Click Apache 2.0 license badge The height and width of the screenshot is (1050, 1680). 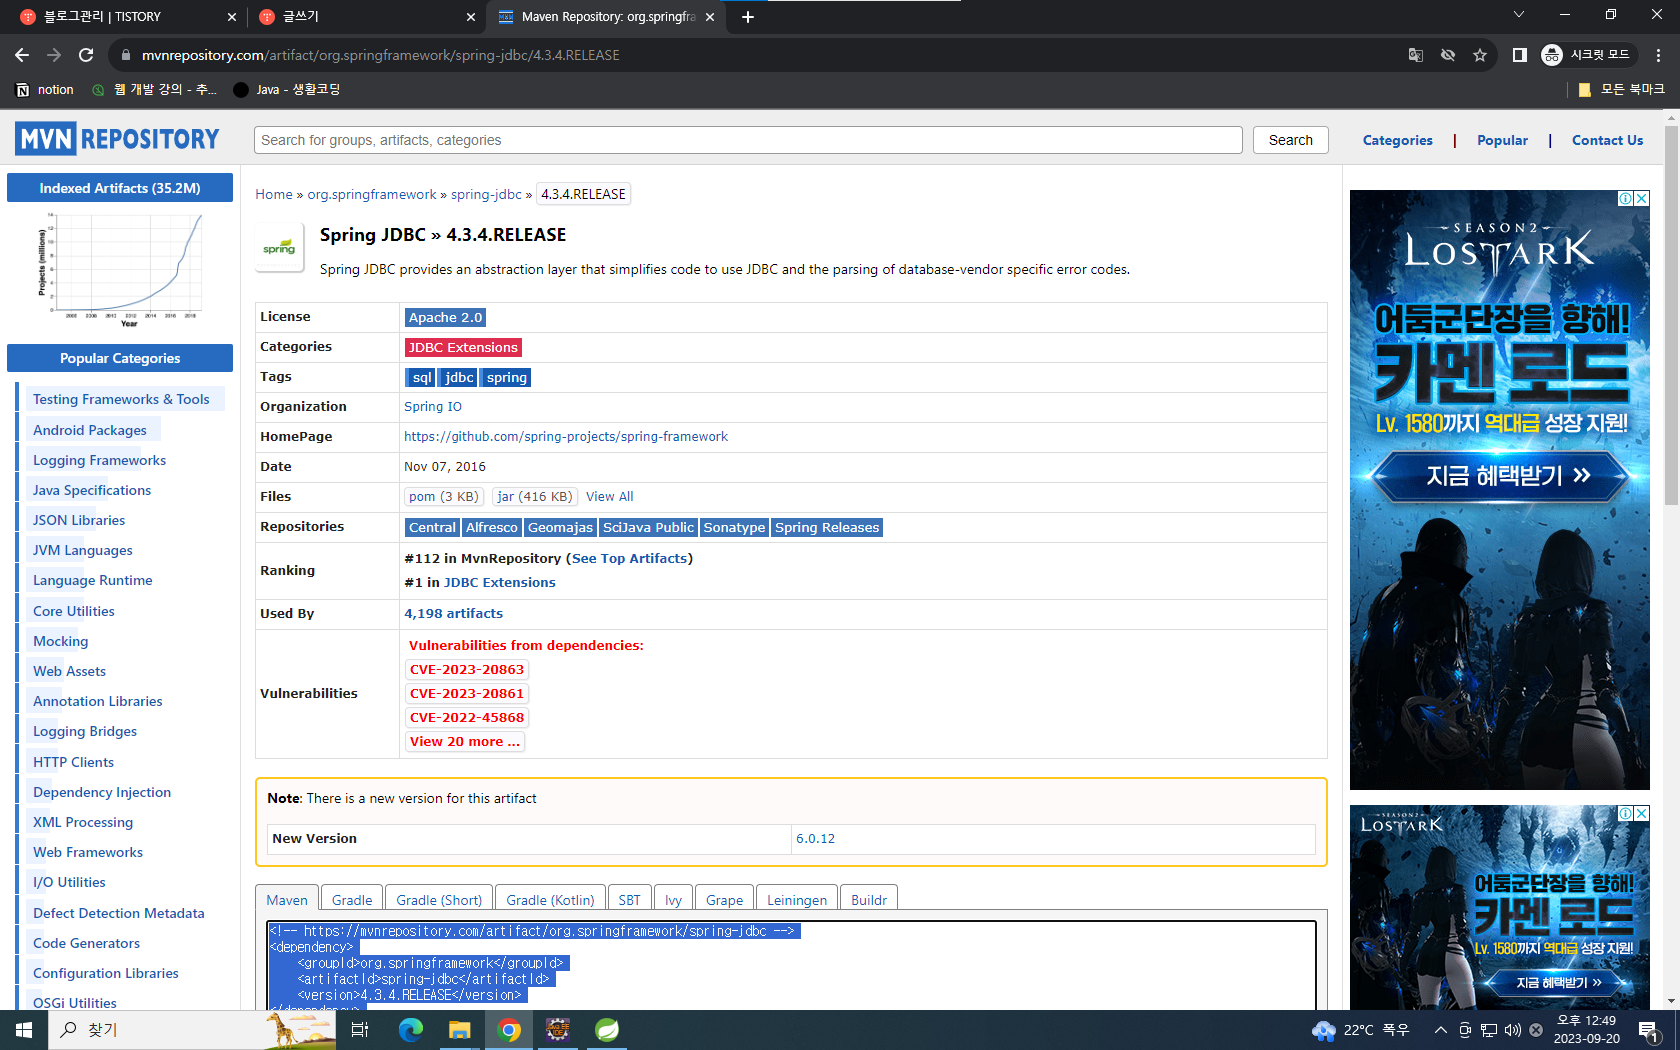pyautogui.click(x=445, y=317)
